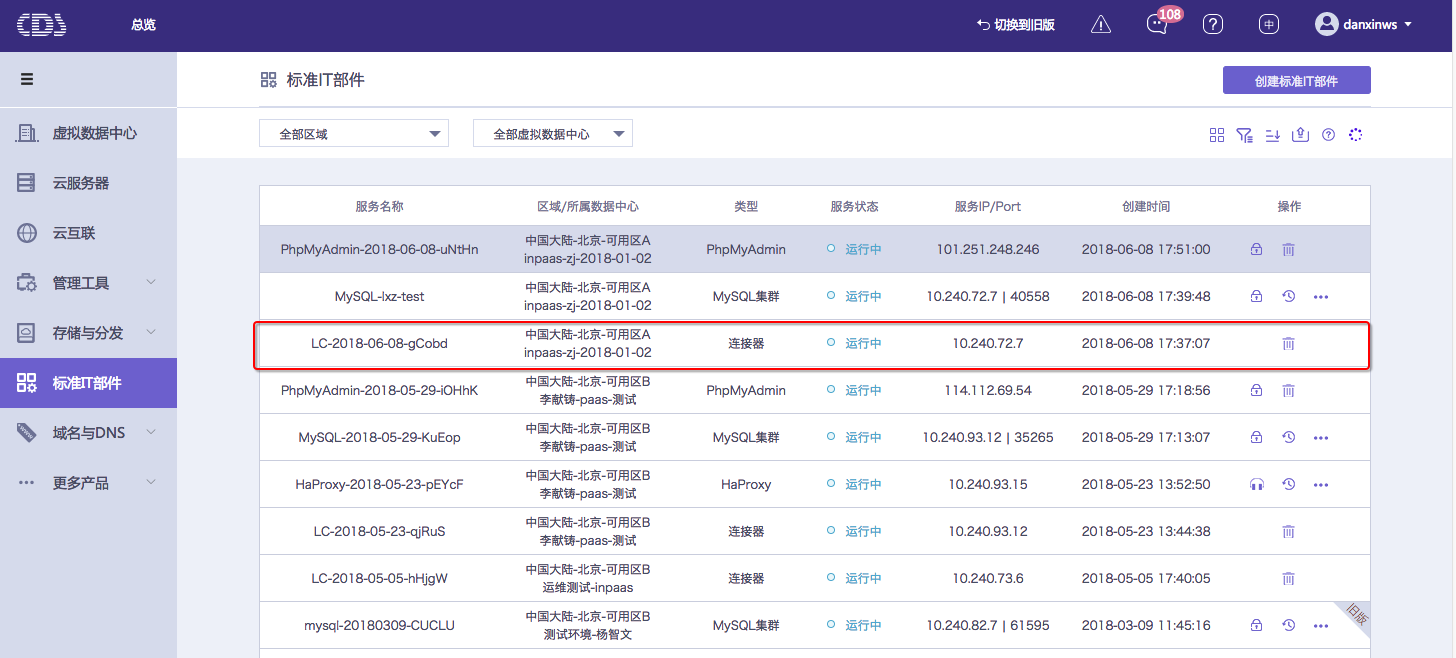This screenshot has height=658, width=1456.
Task: Click the 标准IT部件 page title
Action: pos(325,80)
